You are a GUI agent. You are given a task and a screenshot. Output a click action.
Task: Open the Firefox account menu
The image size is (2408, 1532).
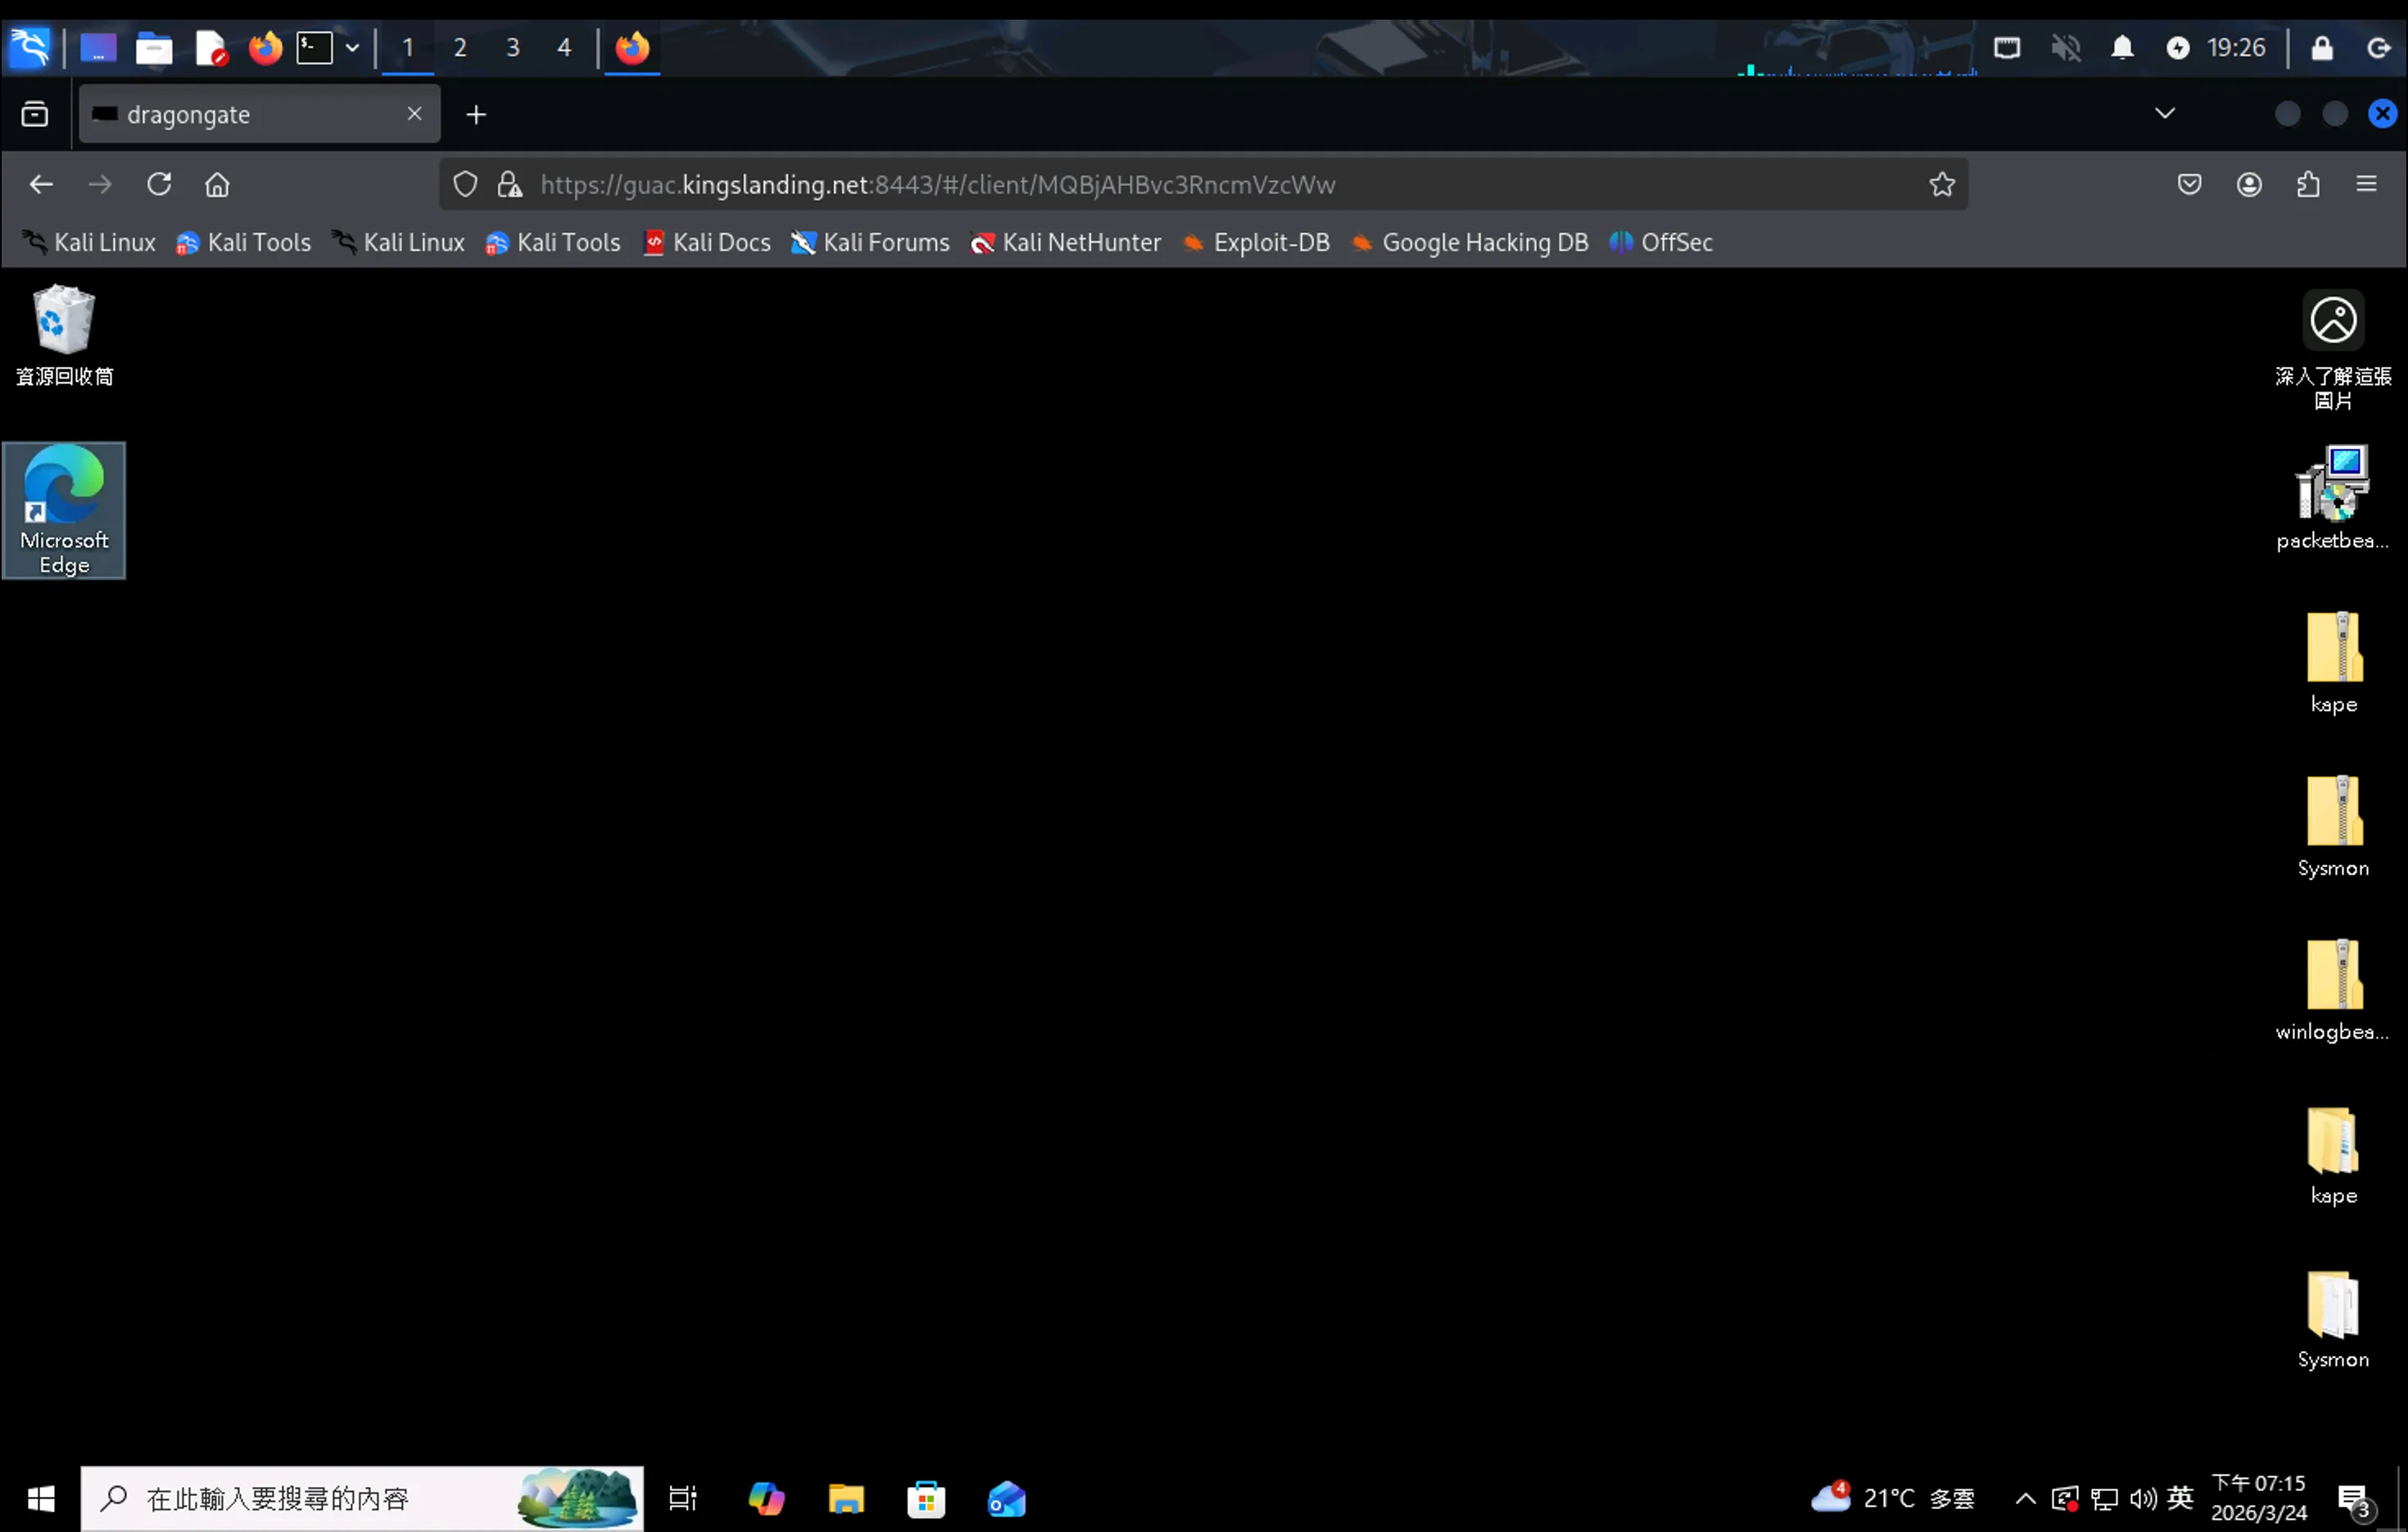(2249, 184)
